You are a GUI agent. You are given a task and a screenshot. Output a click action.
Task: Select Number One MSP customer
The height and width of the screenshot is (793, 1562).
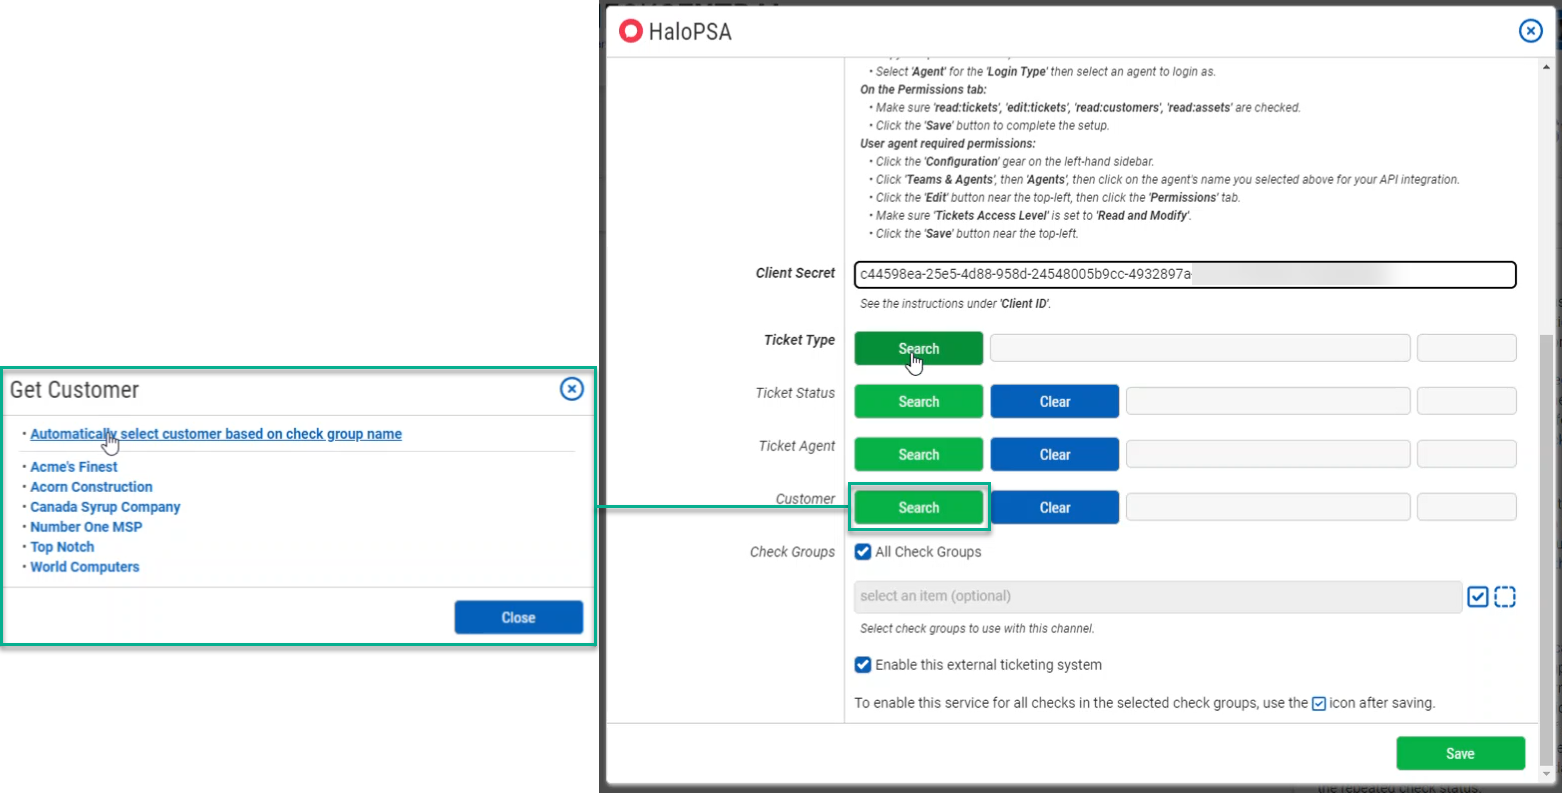click(86, 527)
